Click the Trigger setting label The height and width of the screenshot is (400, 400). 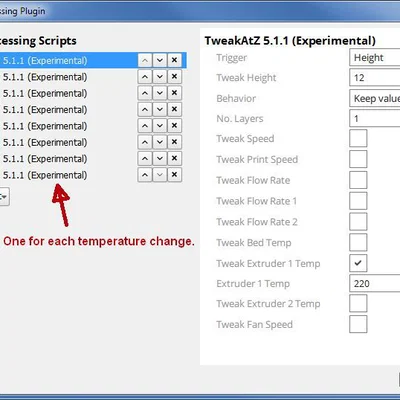231,58
